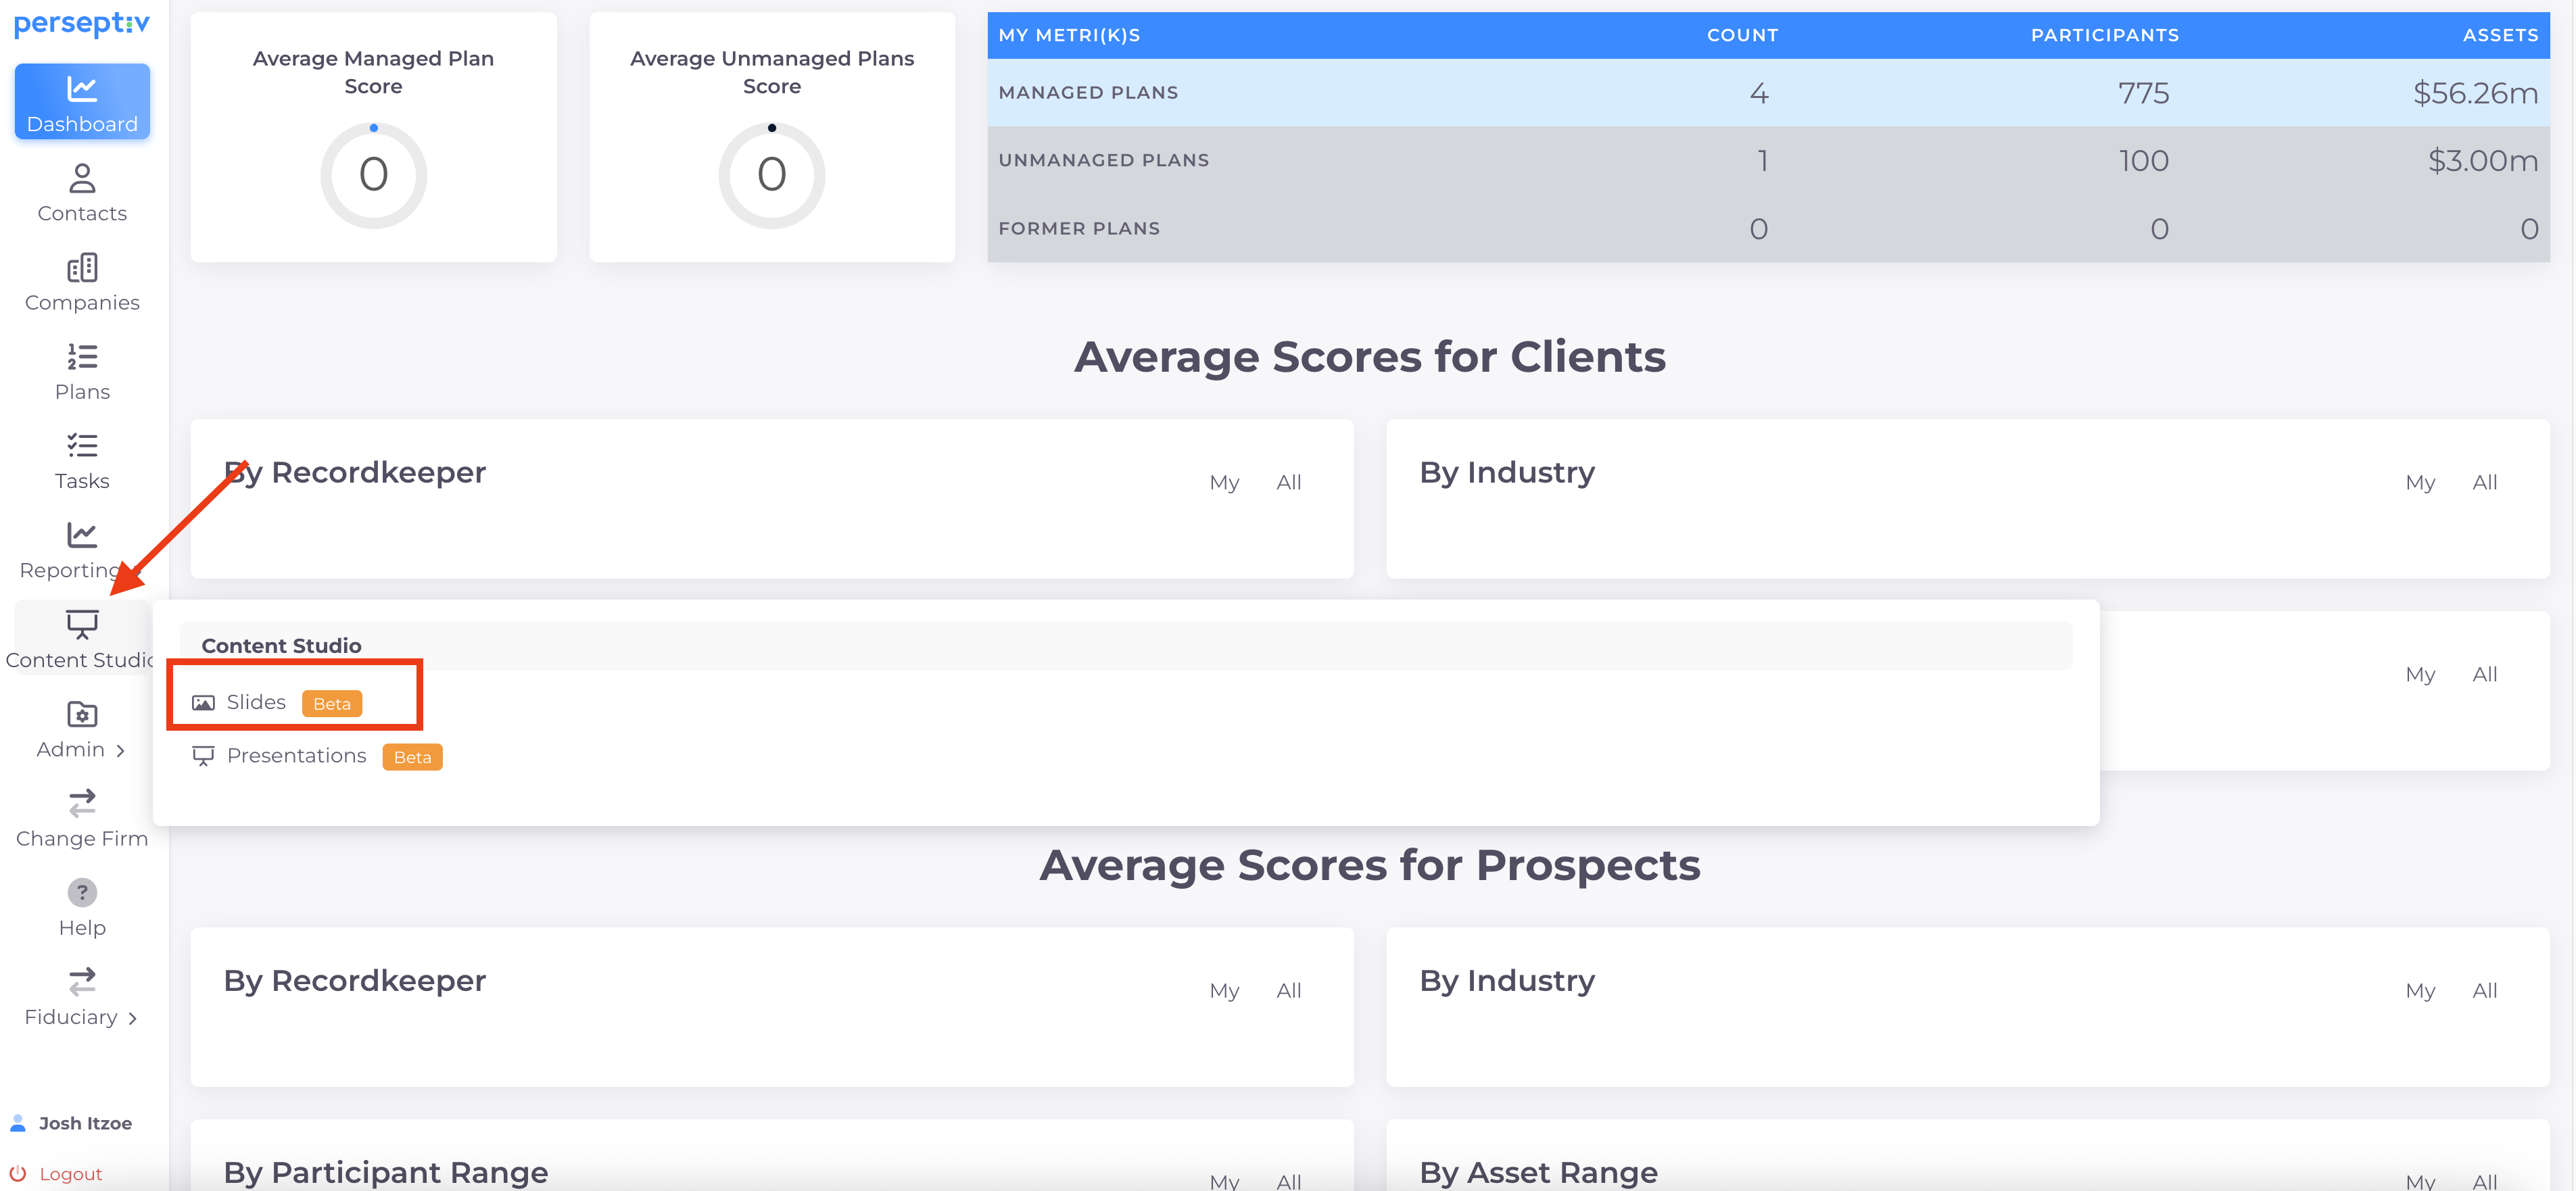Select Presentations in Content Studio menu
The width and height of the screenshot is (2576, 1191).
[x=296, y=756]
